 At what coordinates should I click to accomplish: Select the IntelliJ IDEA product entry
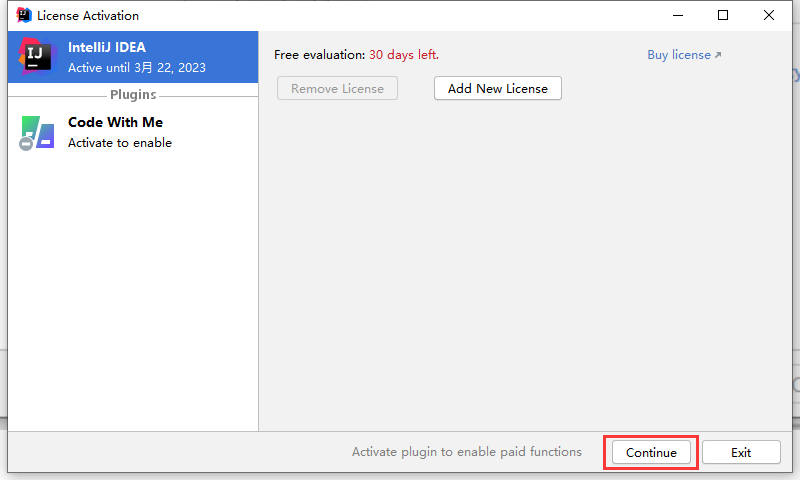click(x=133, y=57)
